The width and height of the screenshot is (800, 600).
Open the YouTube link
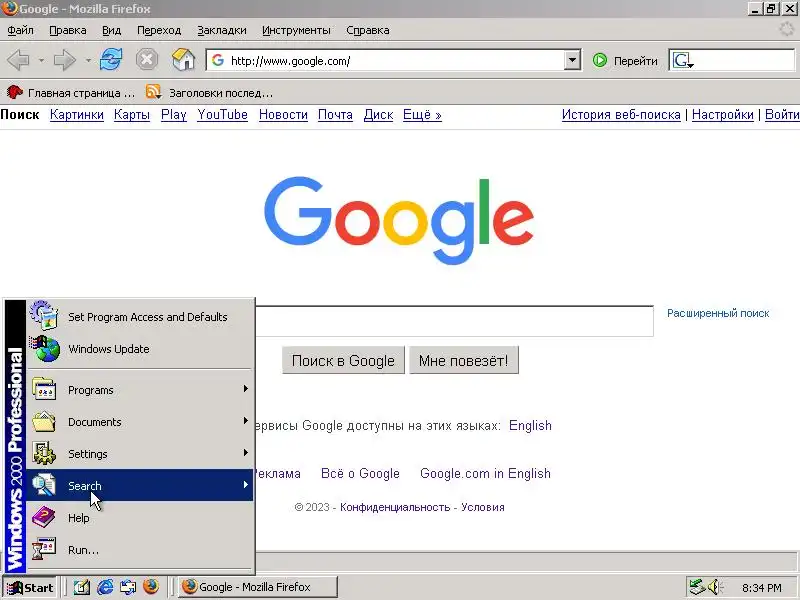coord(222,115)
